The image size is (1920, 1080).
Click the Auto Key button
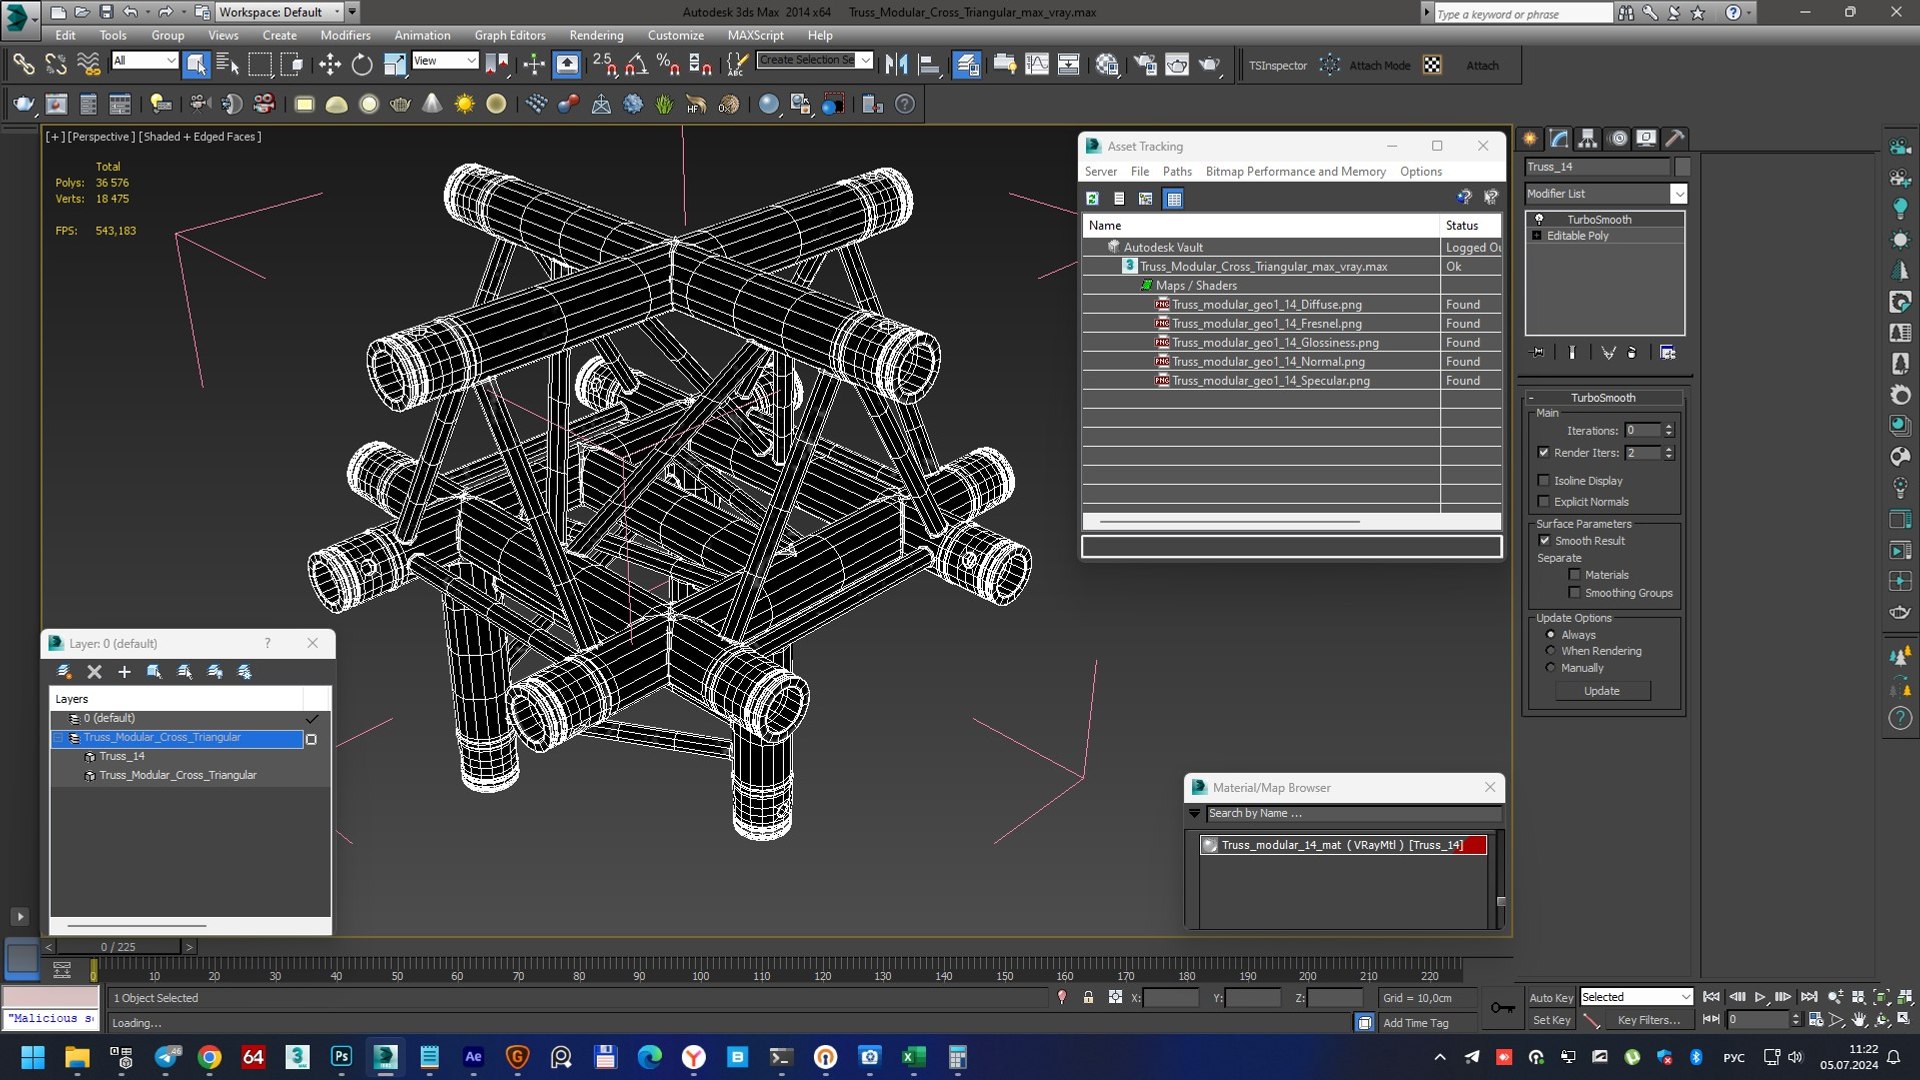click(1551, 998)
